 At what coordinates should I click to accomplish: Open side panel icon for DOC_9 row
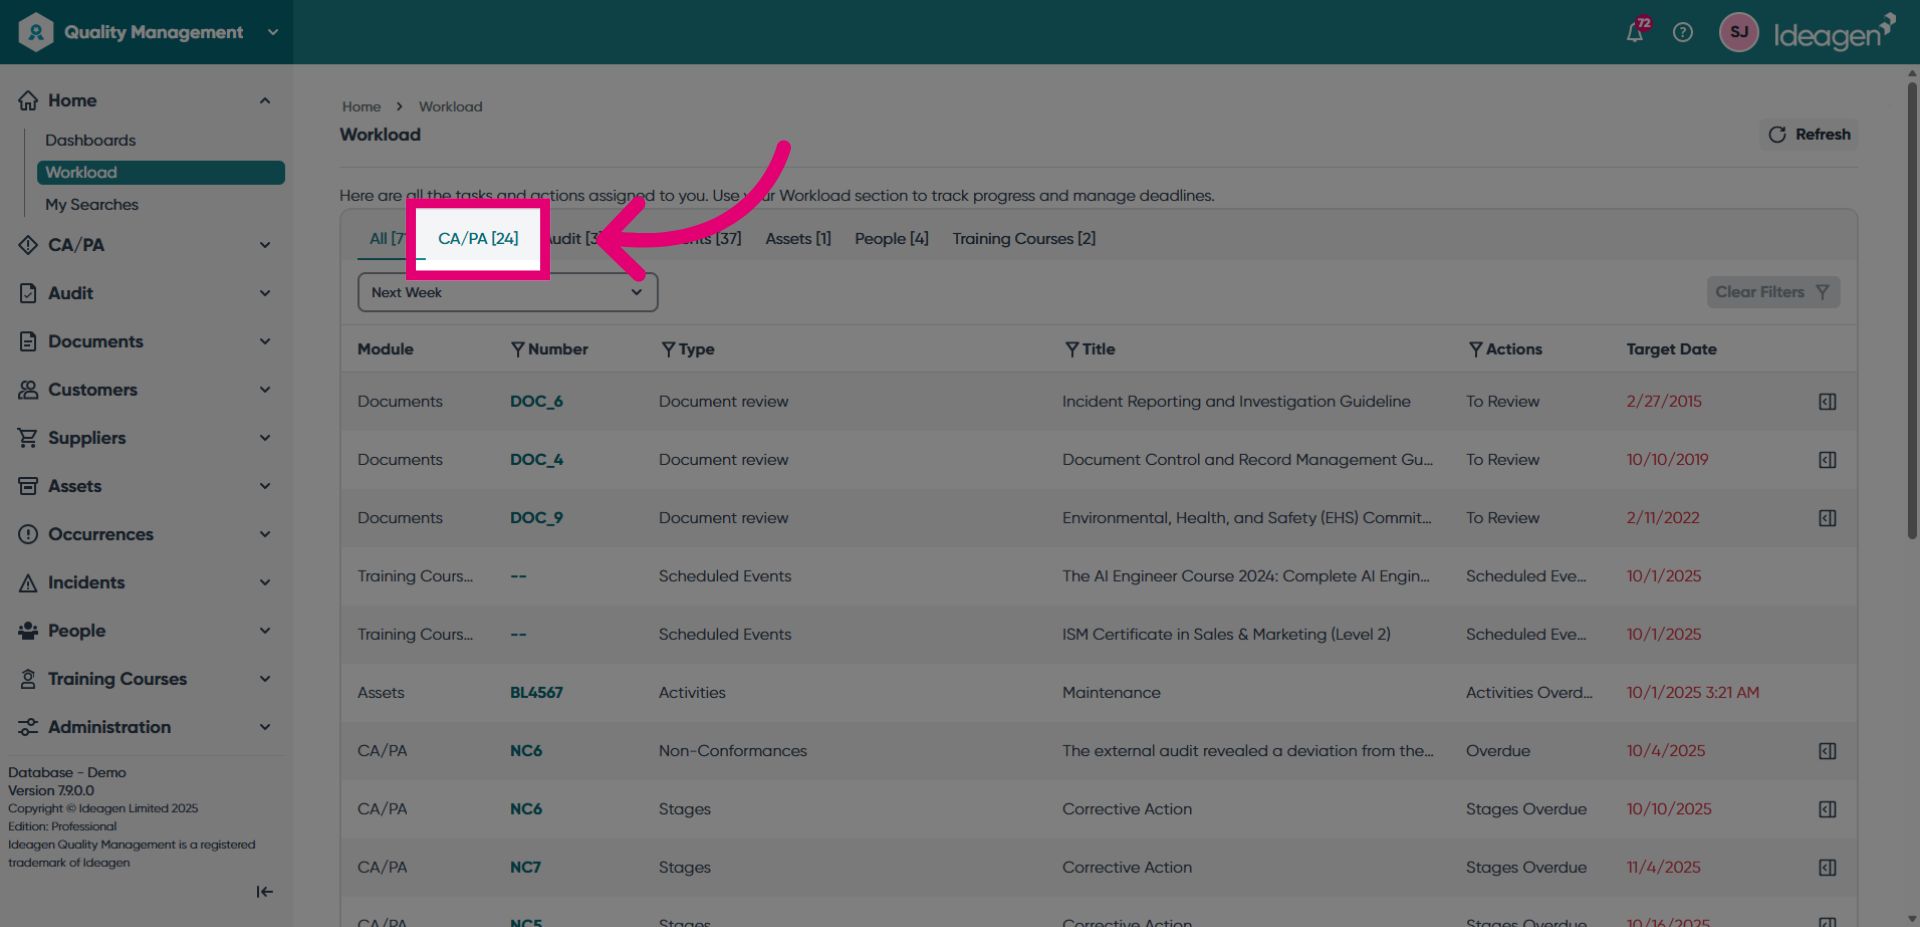coord(1827,518)
